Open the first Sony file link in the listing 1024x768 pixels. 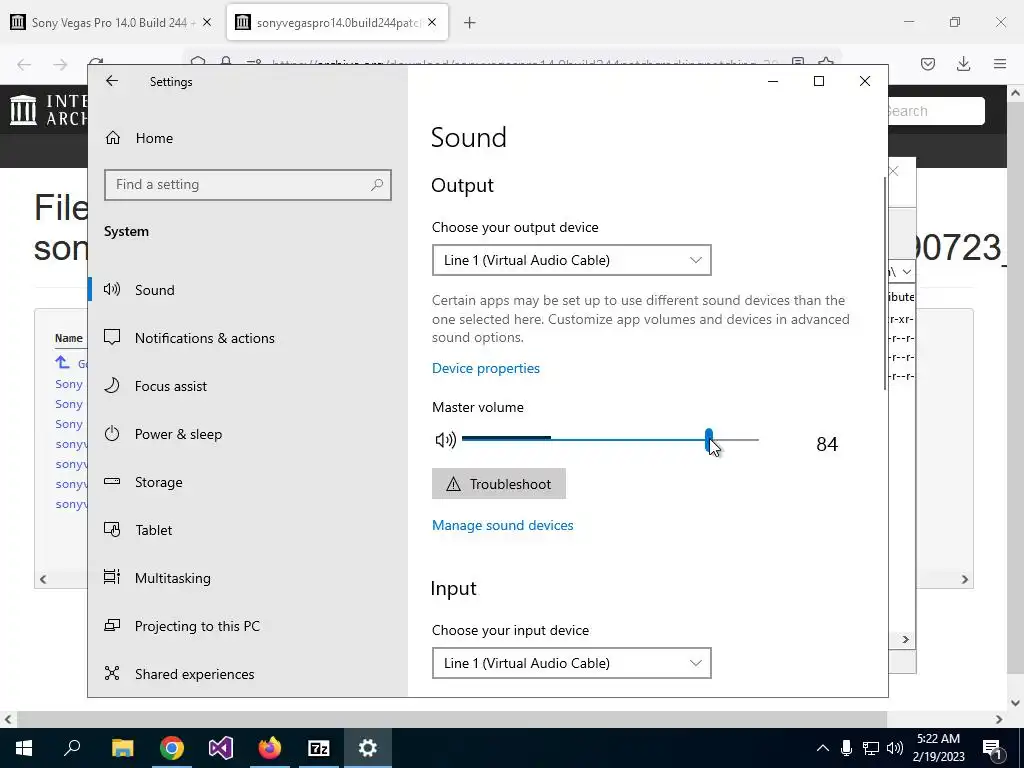69,385
